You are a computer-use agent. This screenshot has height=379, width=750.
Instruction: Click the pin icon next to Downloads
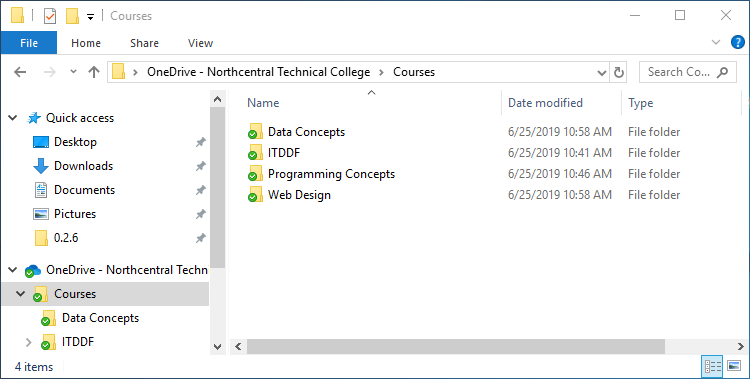tap(200, 166)
